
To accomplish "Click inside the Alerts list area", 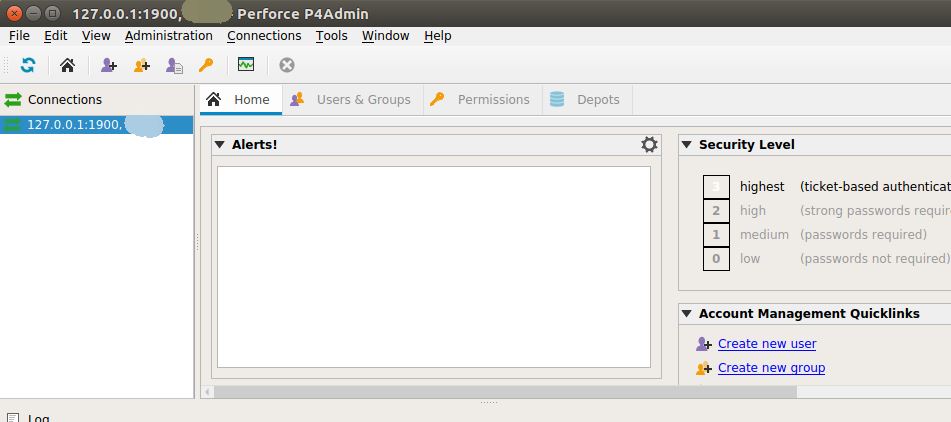I will click(434, 267).
